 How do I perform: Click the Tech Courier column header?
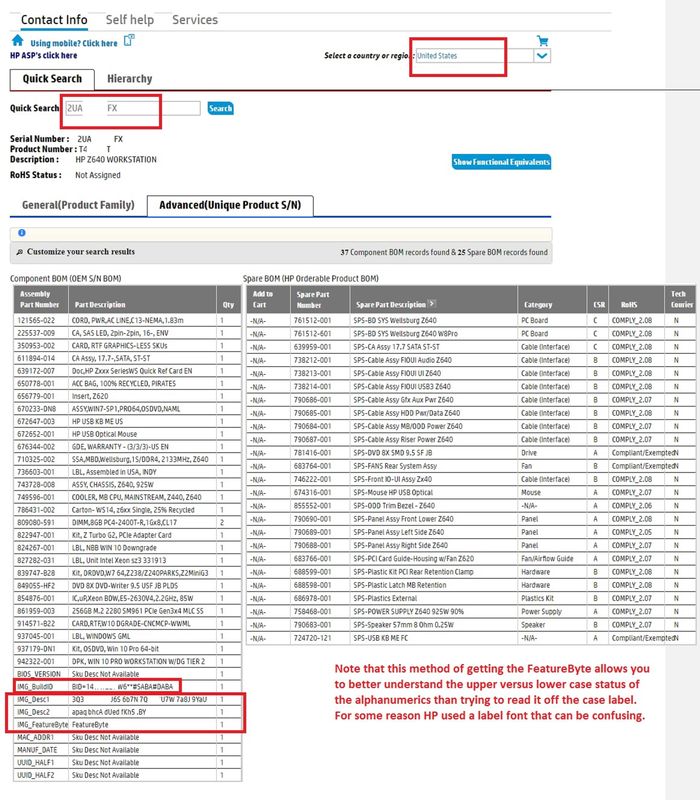coord(682,299)
